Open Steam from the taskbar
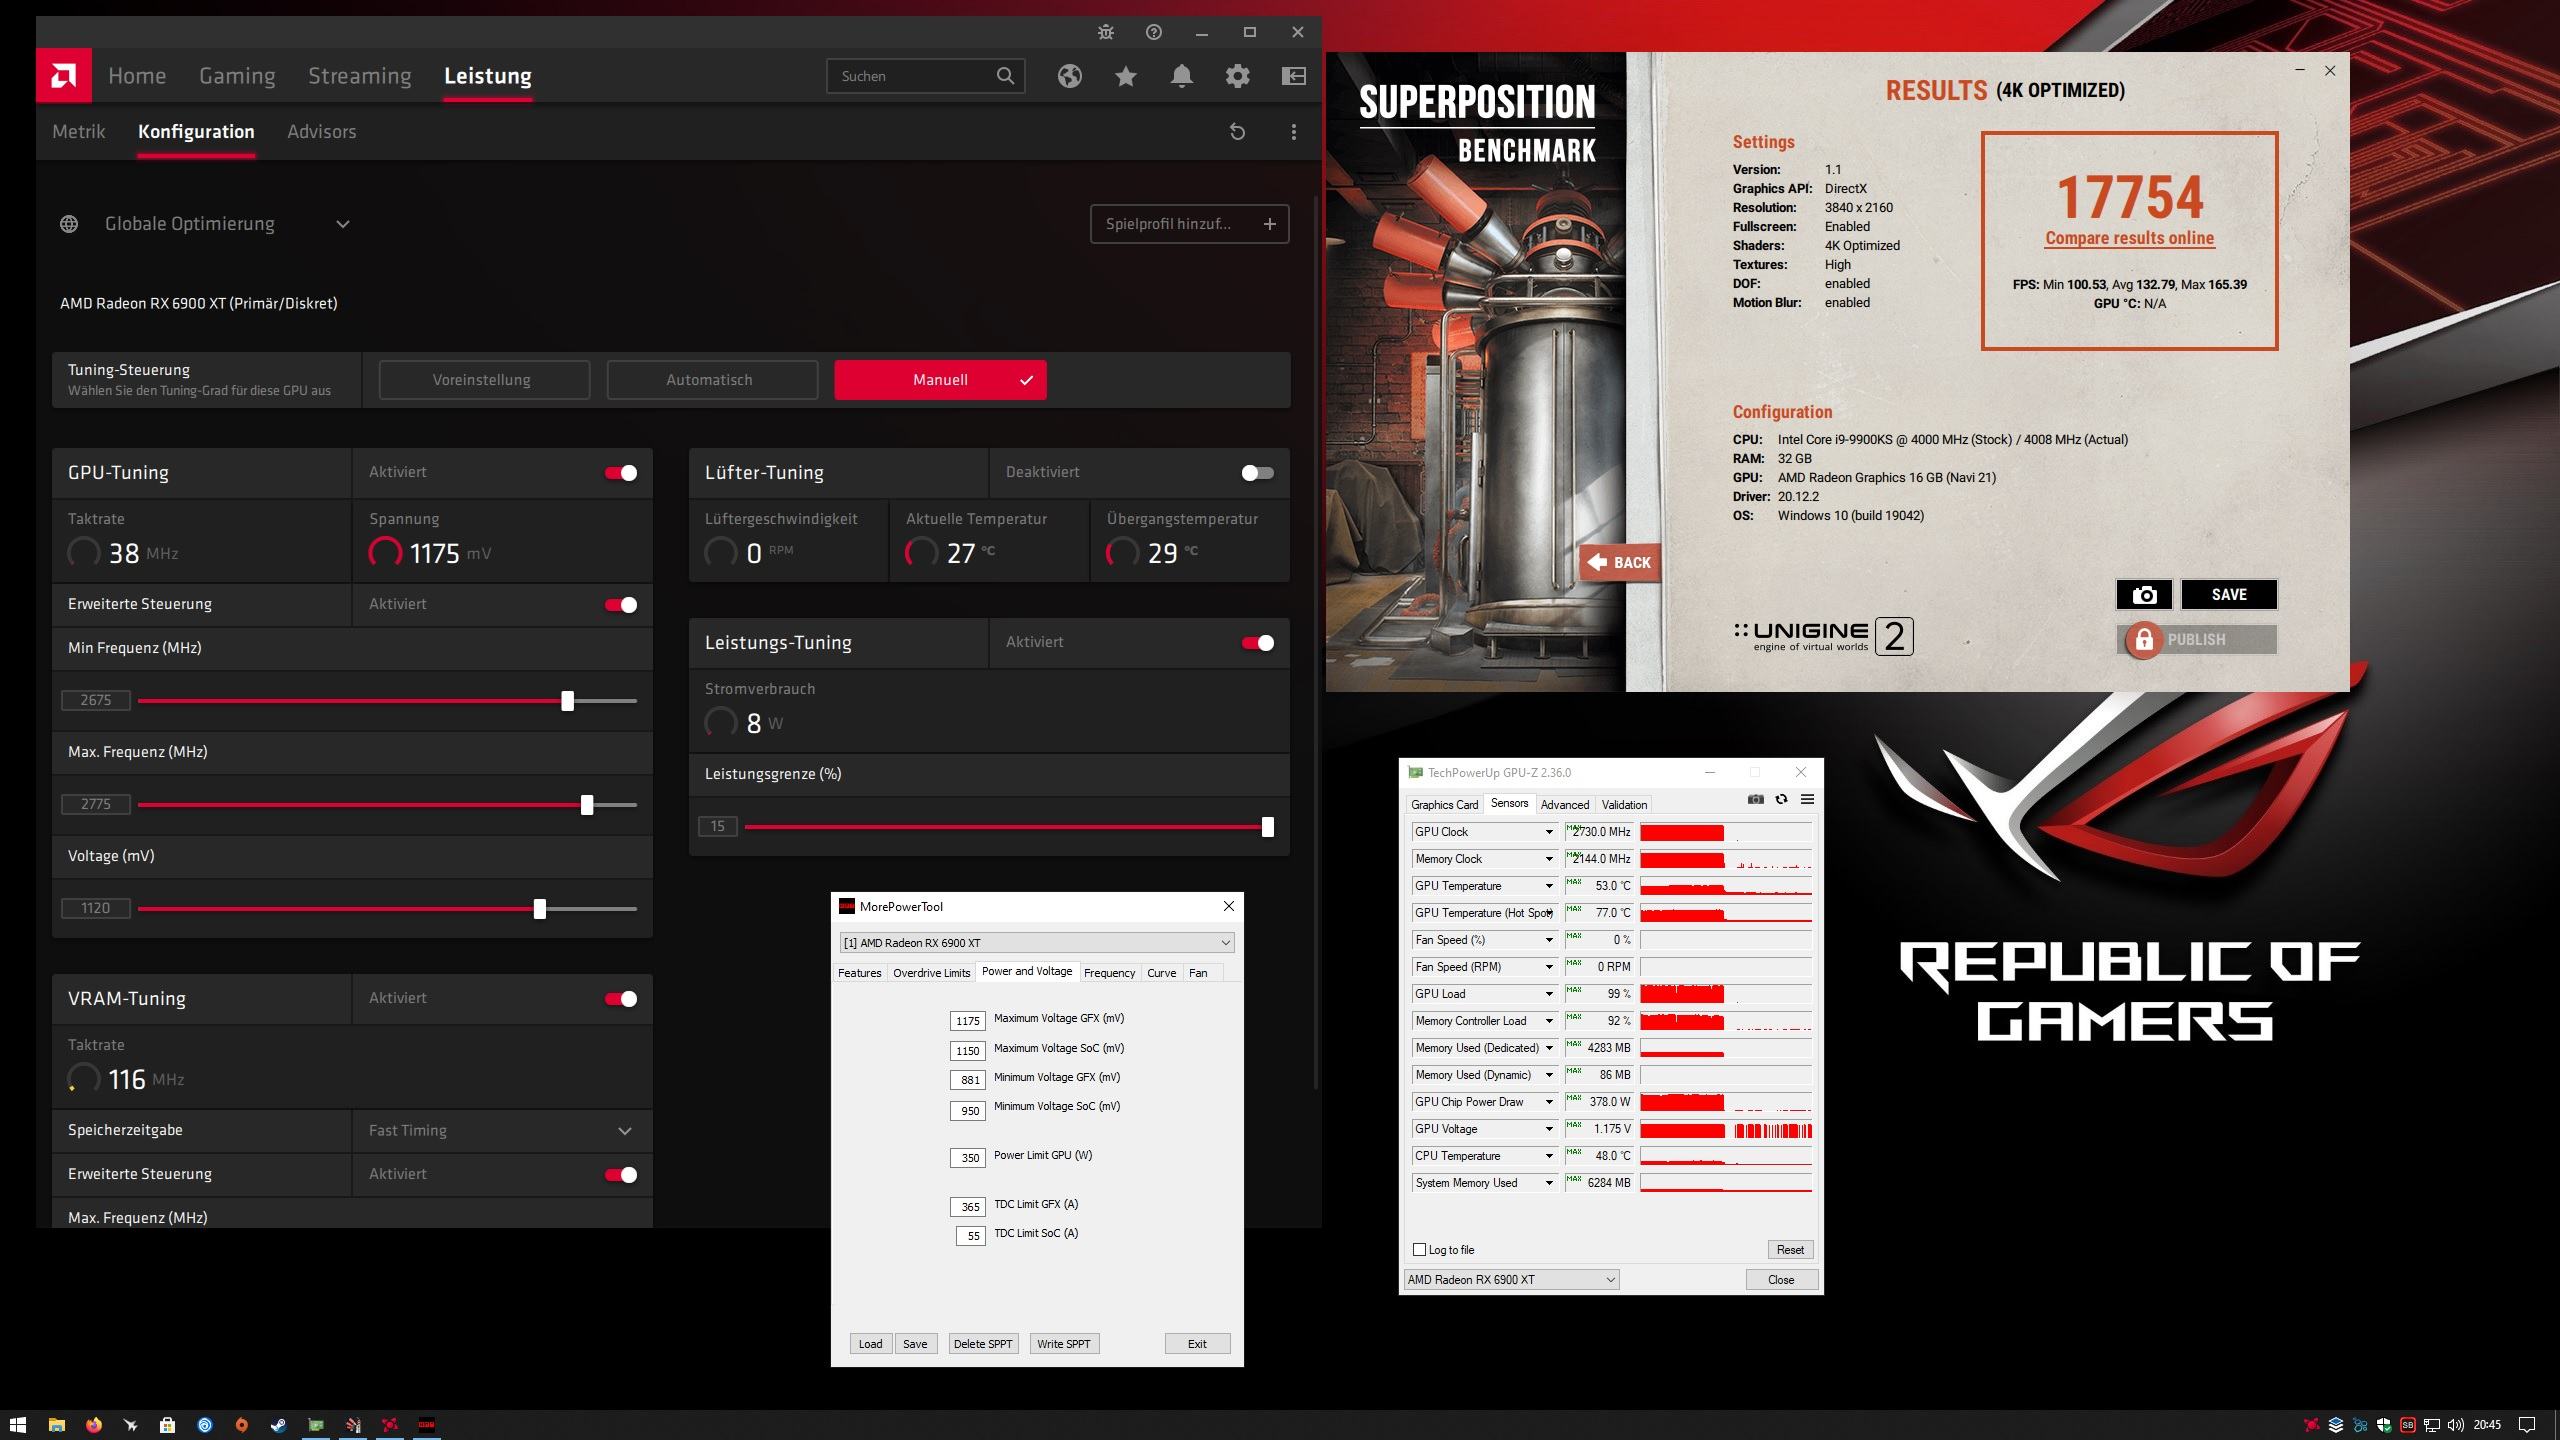 [x=278, y=1425]
